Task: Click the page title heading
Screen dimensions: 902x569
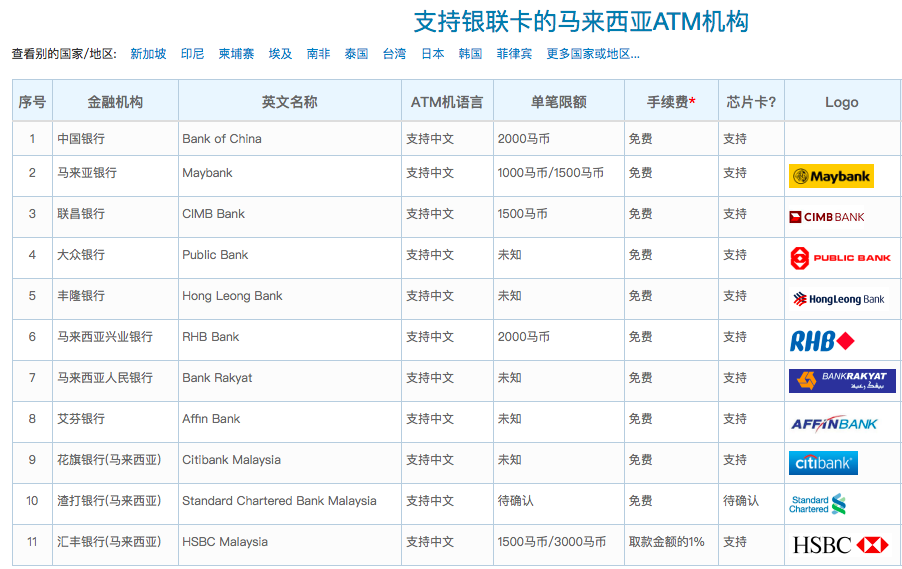Action: click(581, 21)
